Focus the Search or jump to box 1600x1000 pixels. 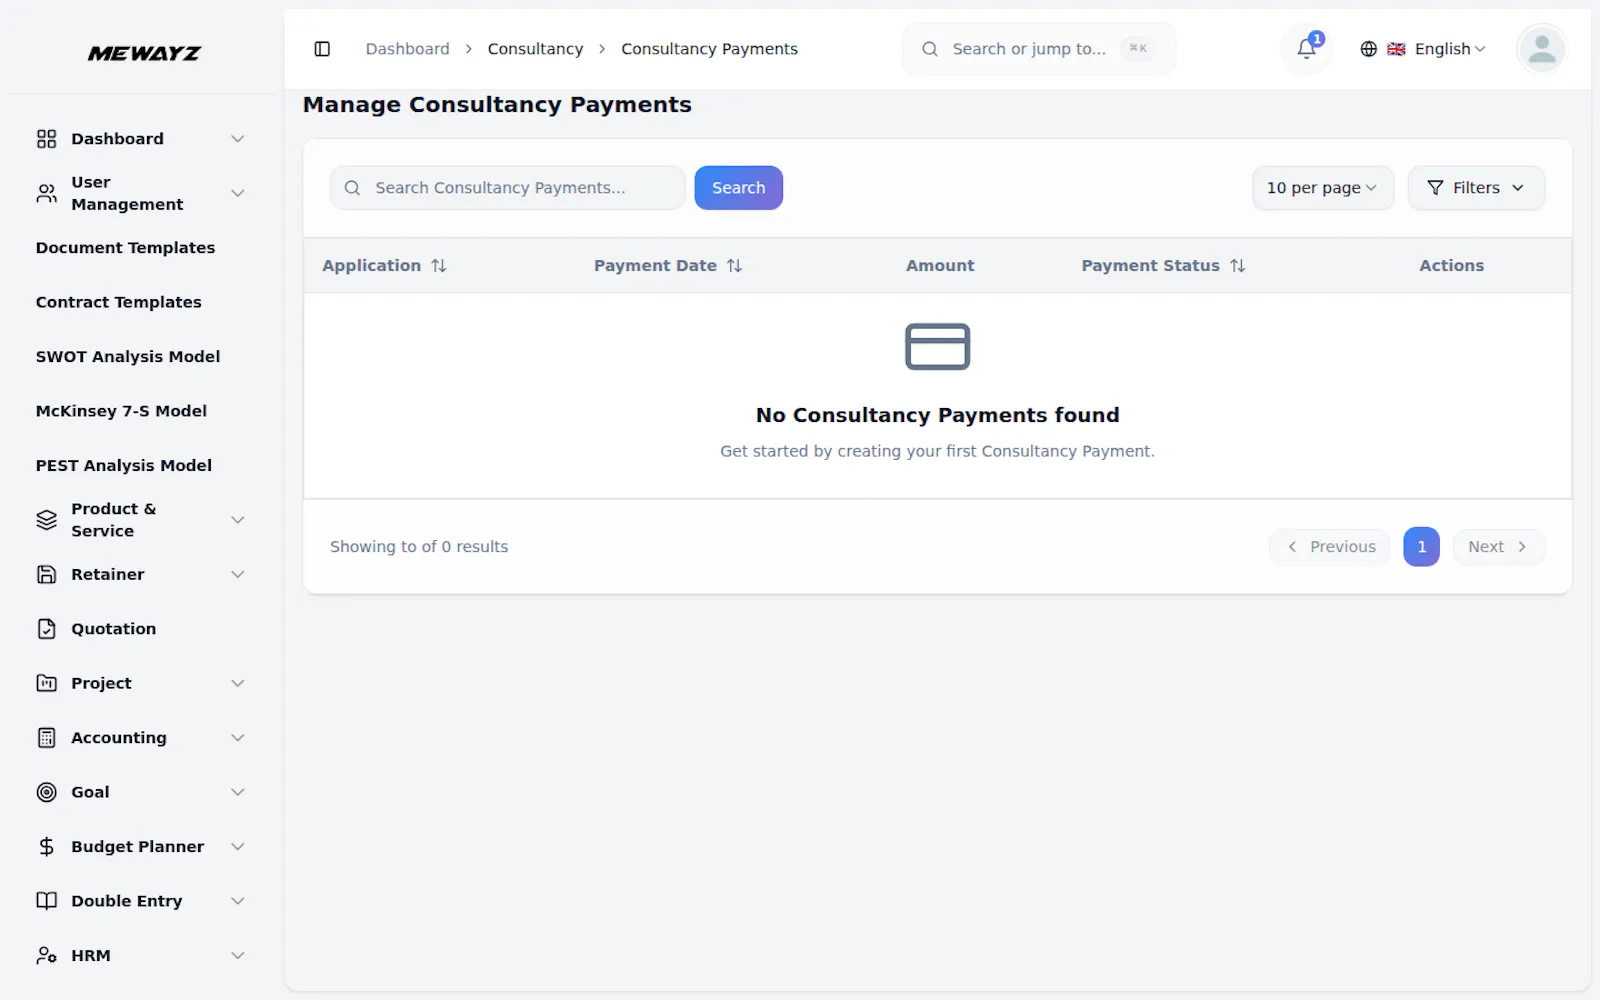1038,49
